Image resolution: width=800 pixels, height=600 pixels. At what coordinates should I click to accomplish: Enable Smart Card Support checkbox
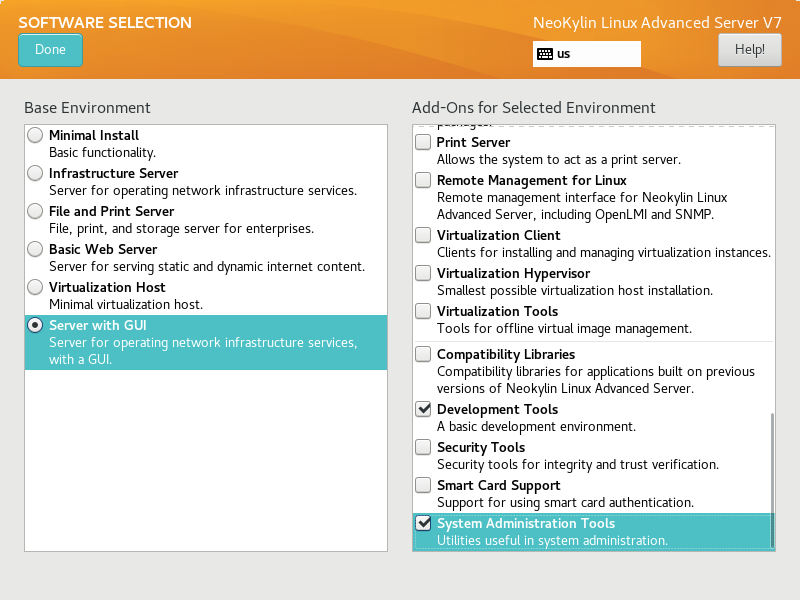(423, 485)
